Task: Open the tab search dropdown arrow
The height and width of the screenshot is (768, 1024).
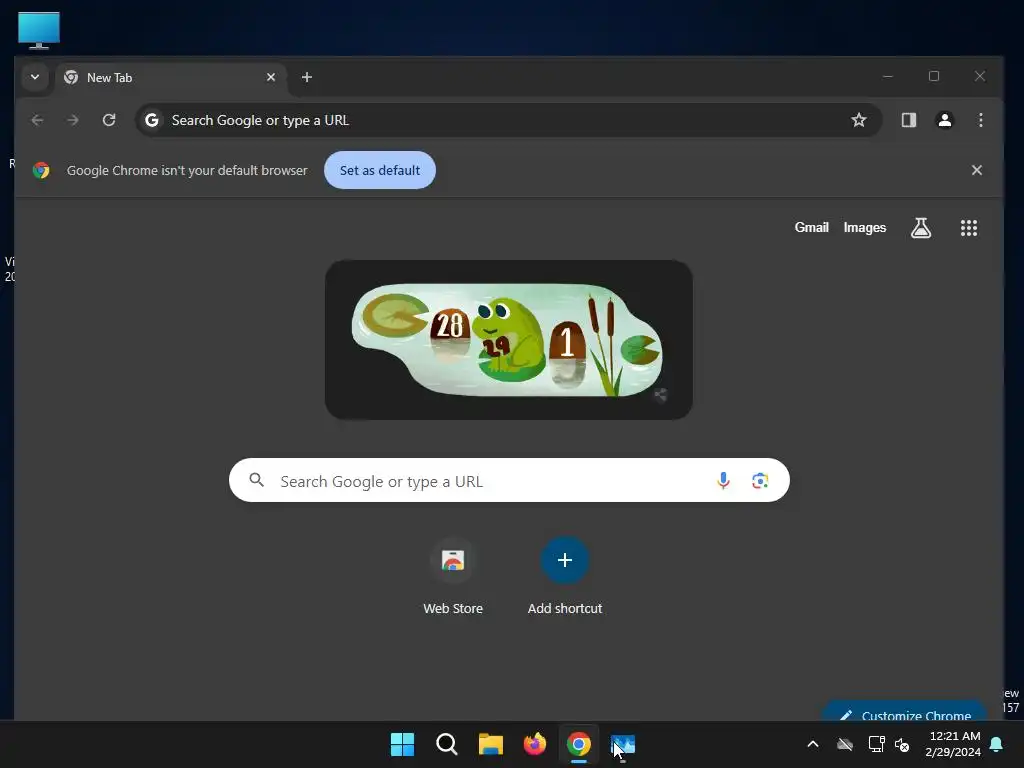Action: click(35, 77)
